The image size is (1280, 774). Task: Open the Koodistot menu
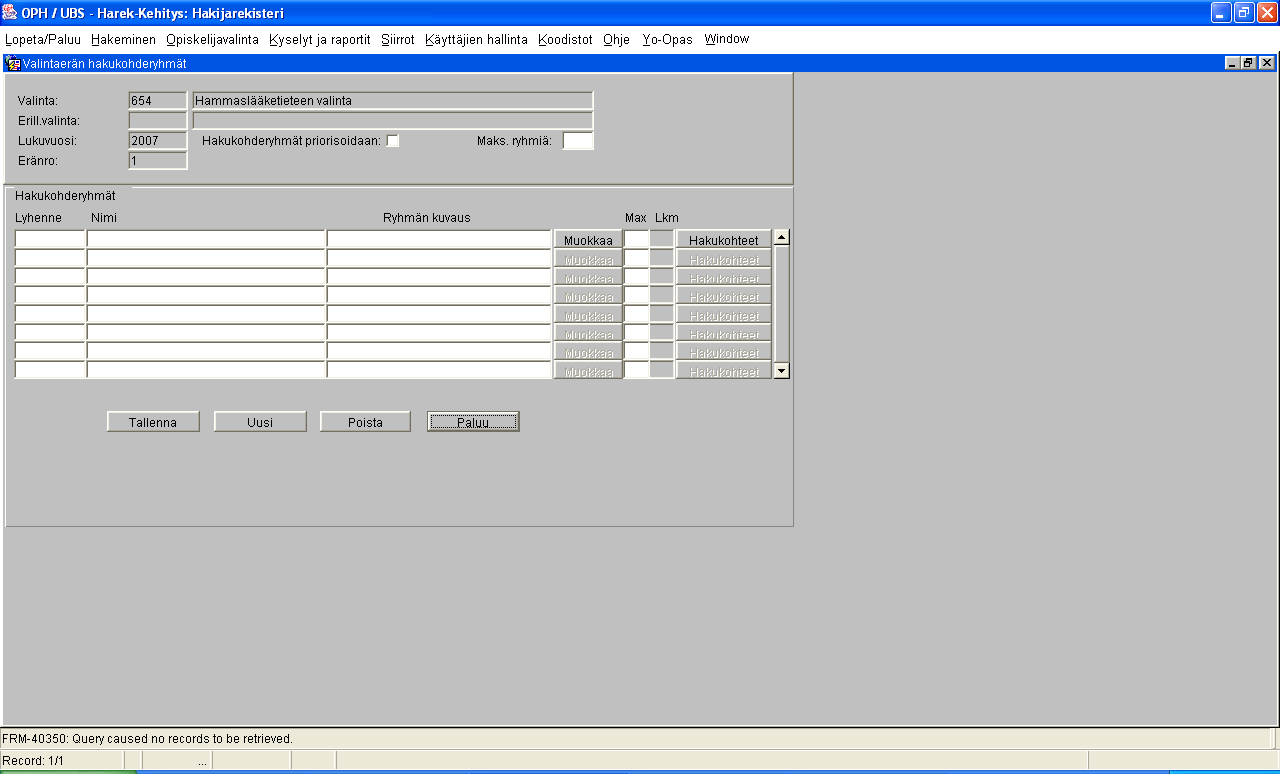[565, 39]
